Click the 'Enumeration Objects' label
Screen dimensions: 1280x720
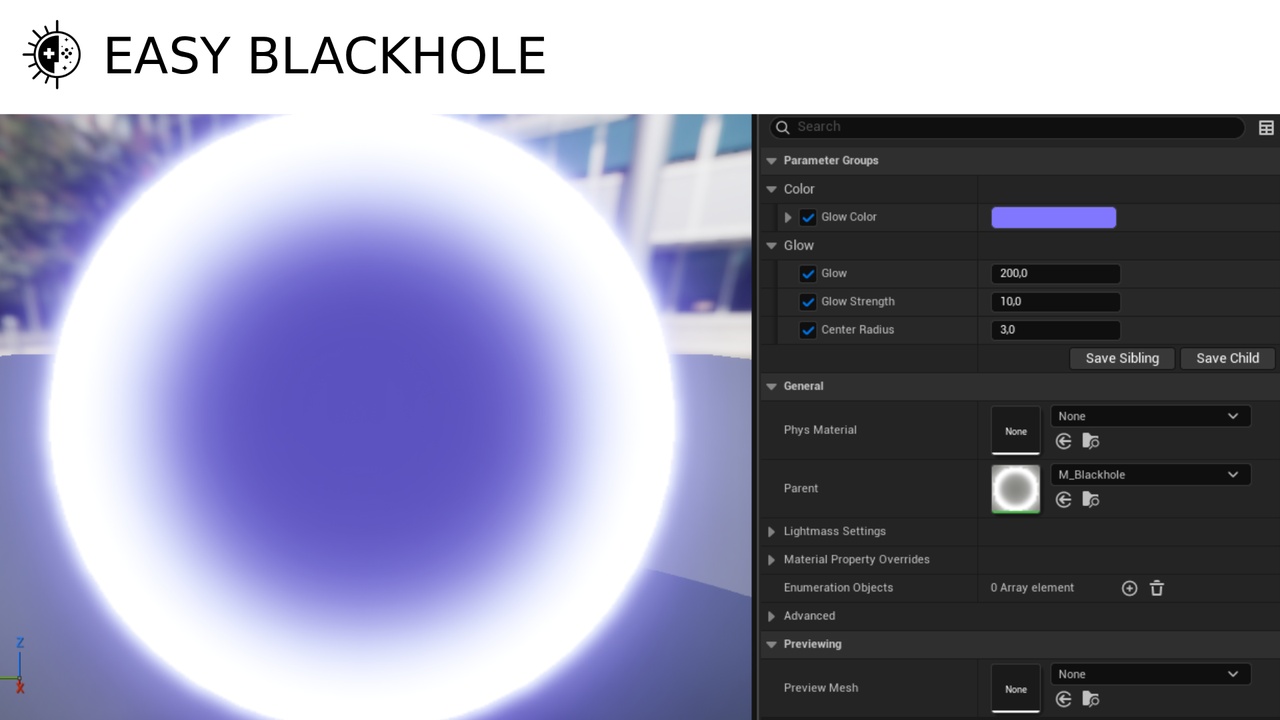click(838, 588)
